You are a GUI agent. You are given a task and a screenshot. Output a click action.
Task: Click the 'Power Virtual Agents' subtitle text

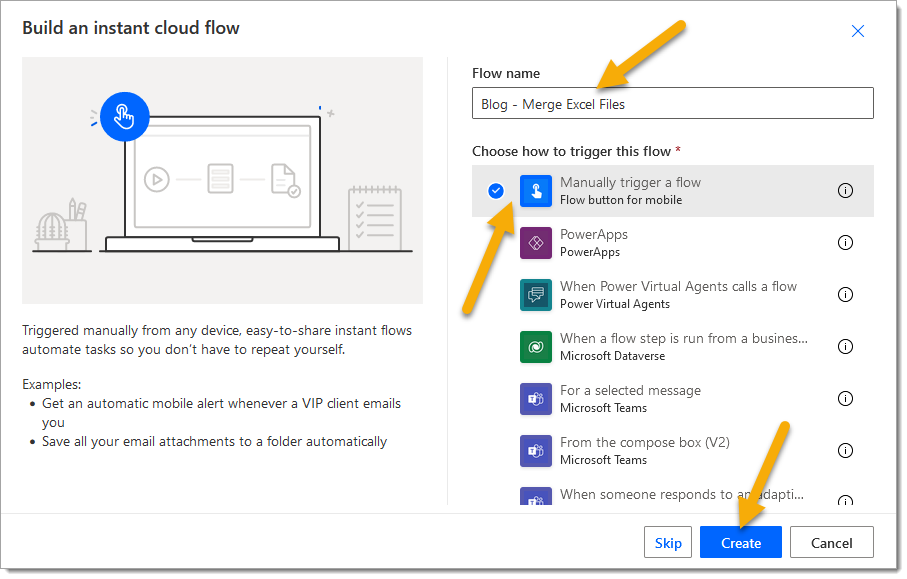pos(615,304)
